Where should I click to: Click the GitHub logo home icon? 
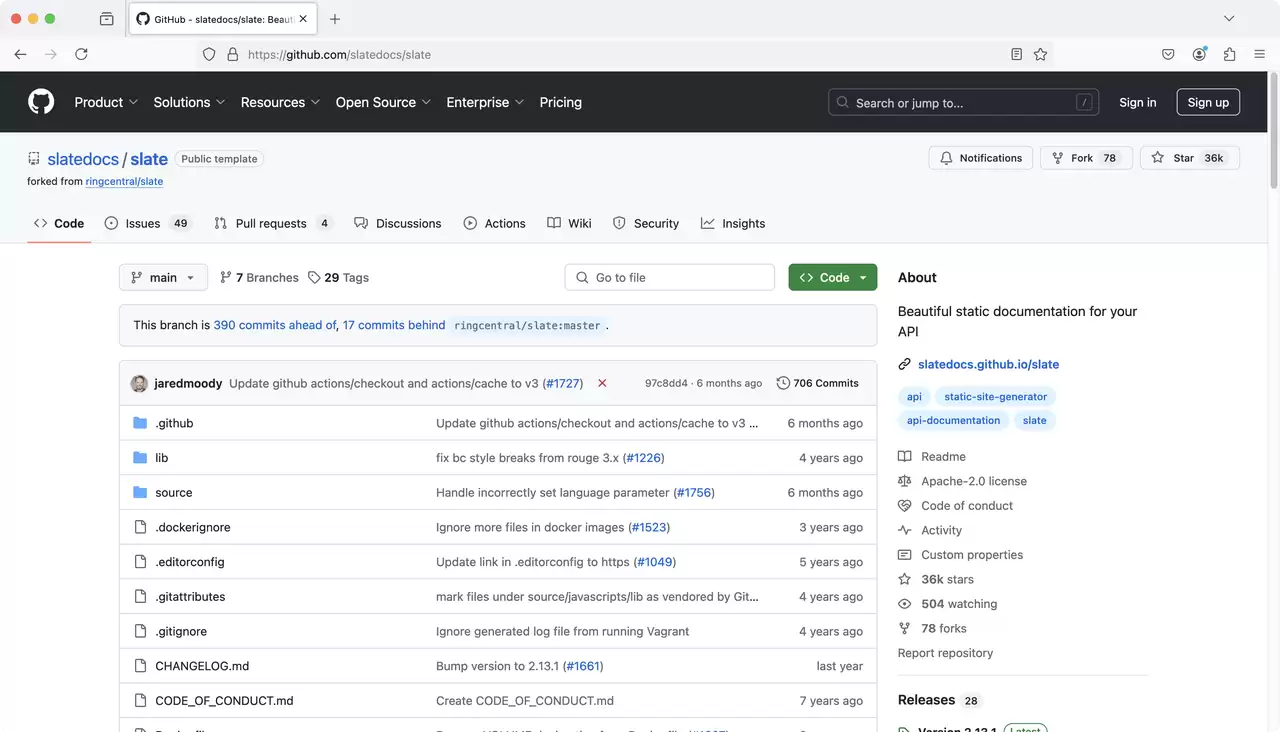point(41,102)
